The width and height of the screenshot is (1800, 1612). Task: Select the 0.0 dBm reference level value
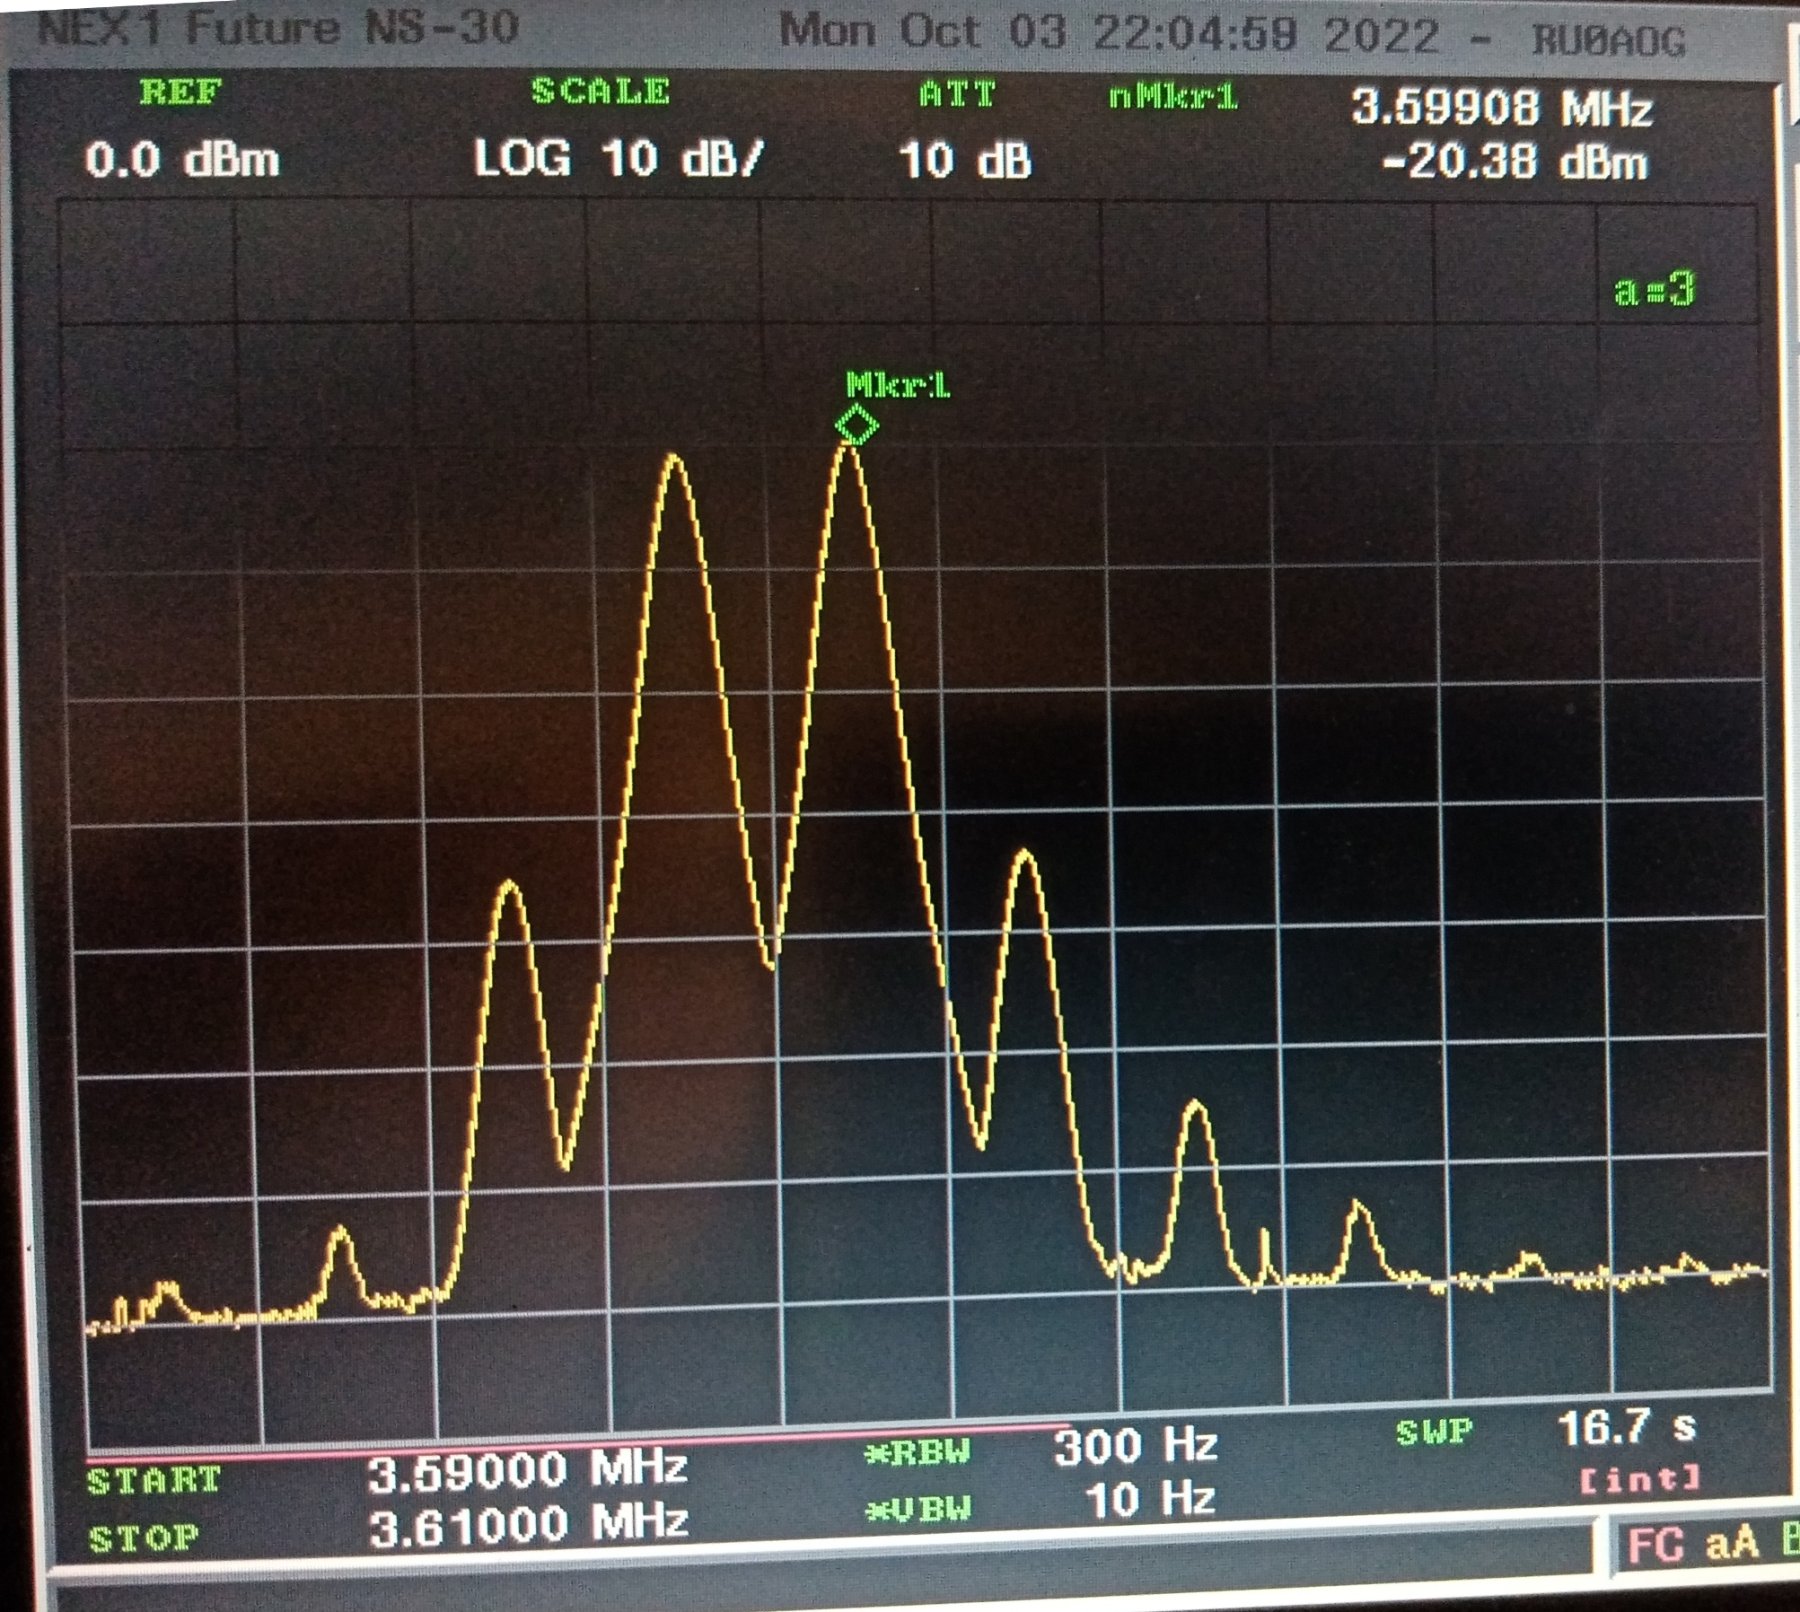(182, 160)
